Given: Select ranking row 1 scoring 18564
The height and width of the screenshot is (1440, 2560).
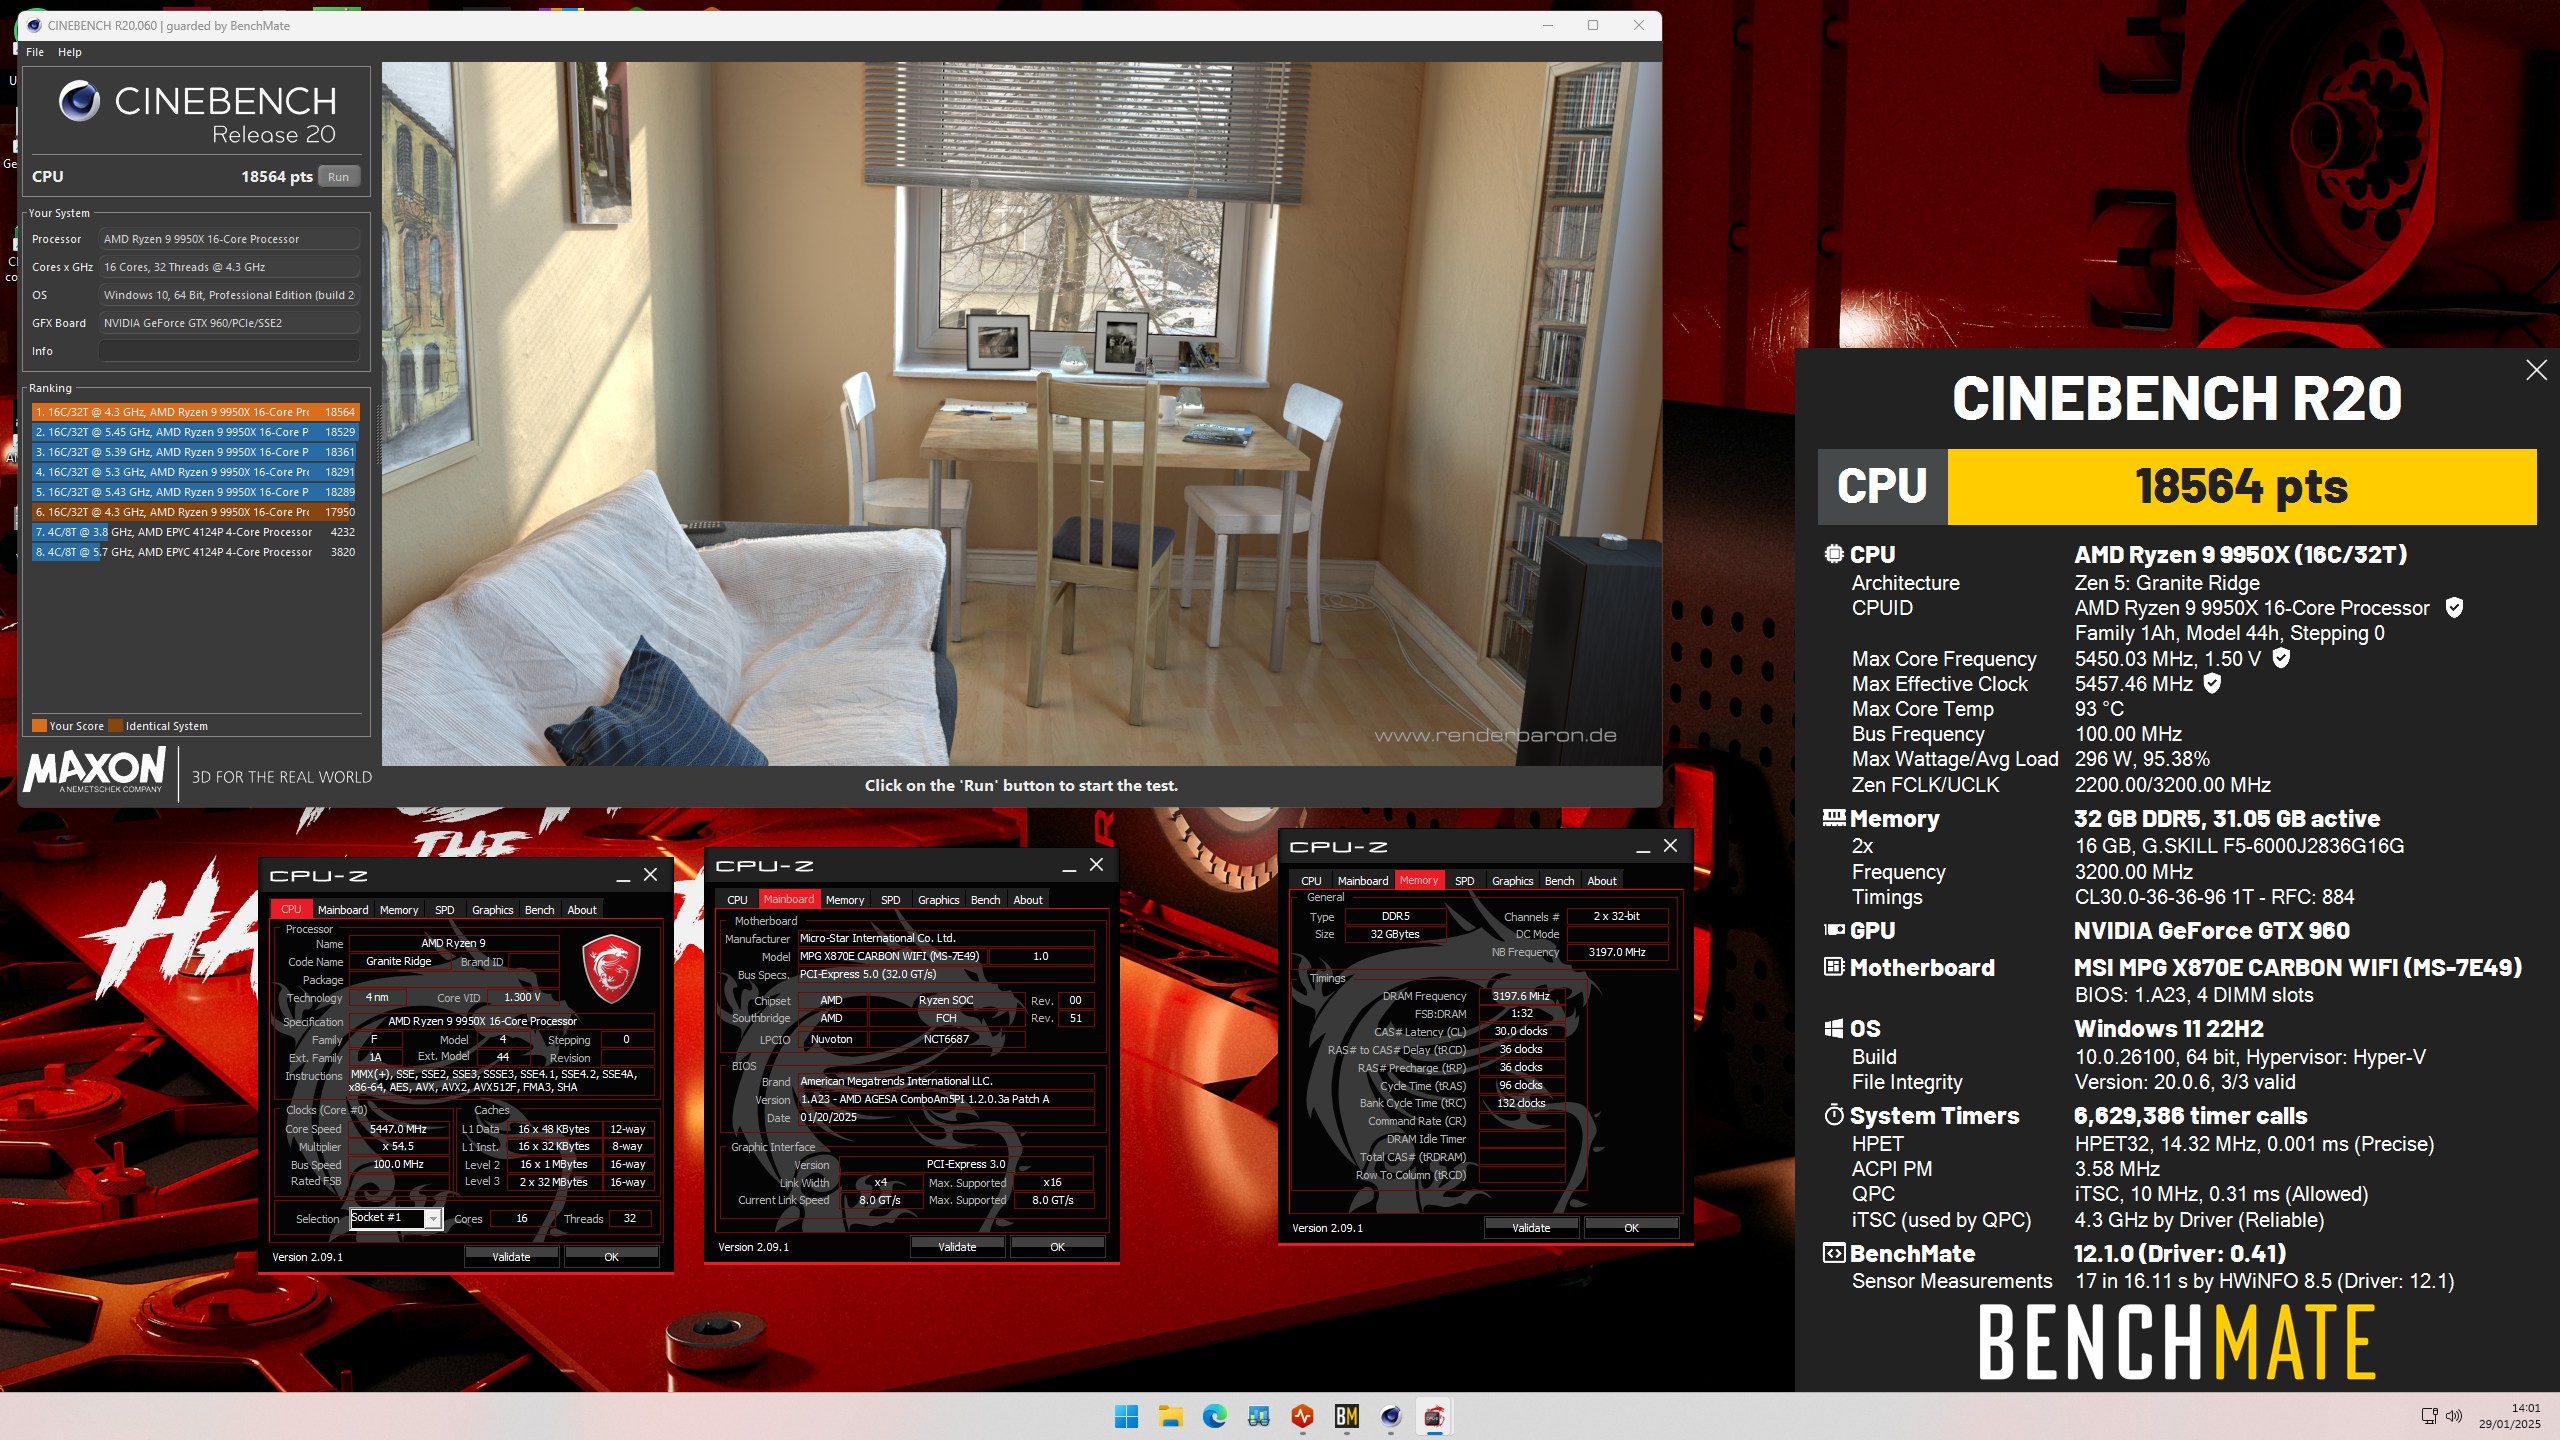Looking at the screenshot, I should coord(195,412).
